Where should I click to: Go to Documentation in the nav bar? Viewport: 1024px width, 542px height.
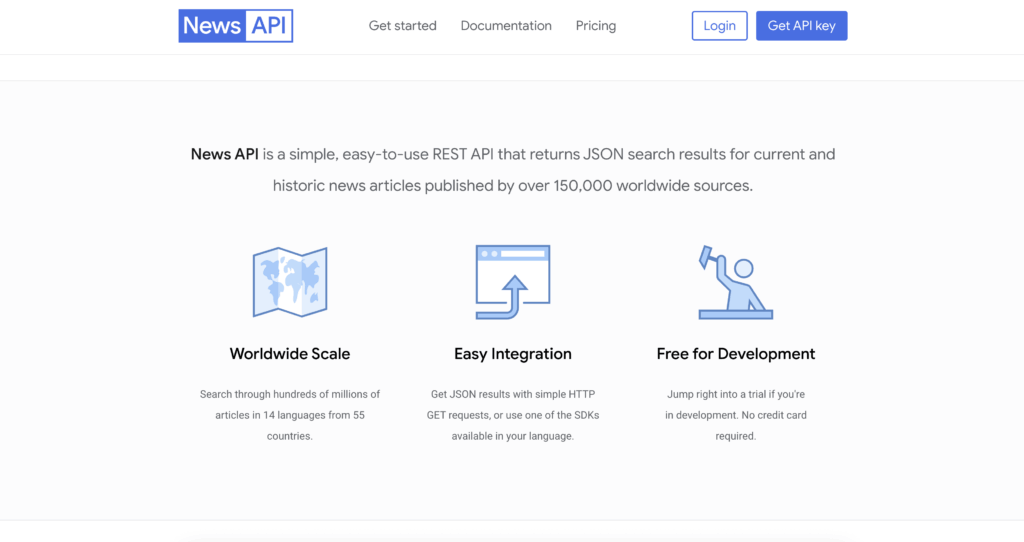[506, 25]
